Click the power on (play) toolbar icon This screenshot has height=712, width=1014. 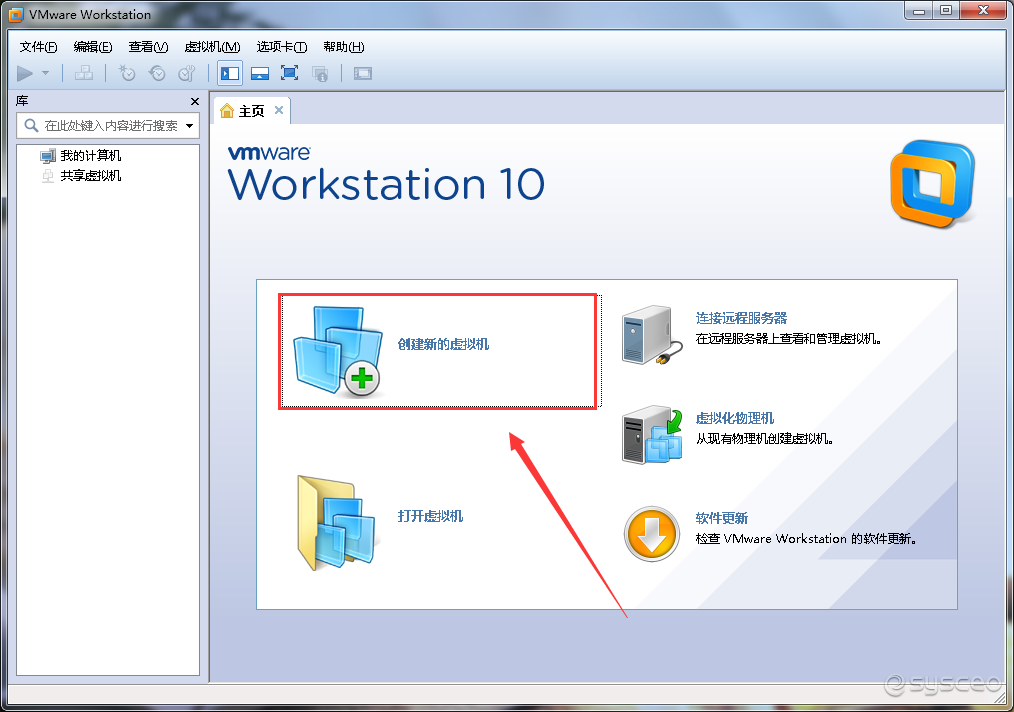click(x=25, y=74)
